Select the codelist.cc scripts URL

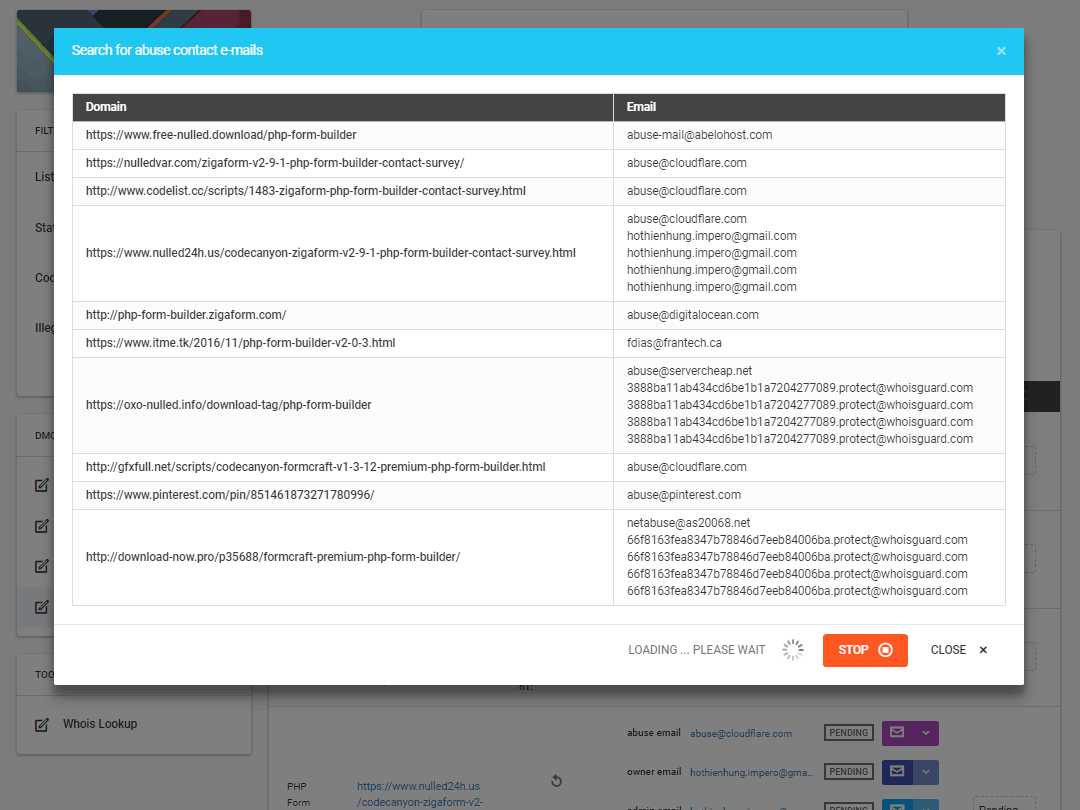(x=306, y=191)
